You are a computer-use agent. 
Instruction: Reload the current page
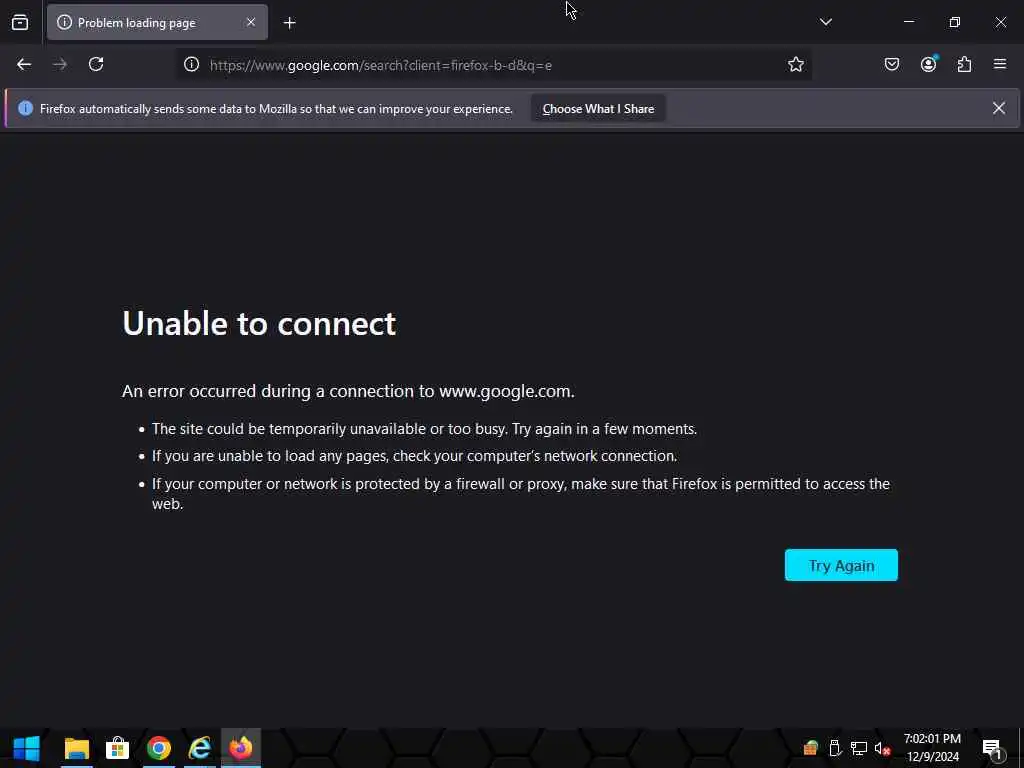(96, 64)
